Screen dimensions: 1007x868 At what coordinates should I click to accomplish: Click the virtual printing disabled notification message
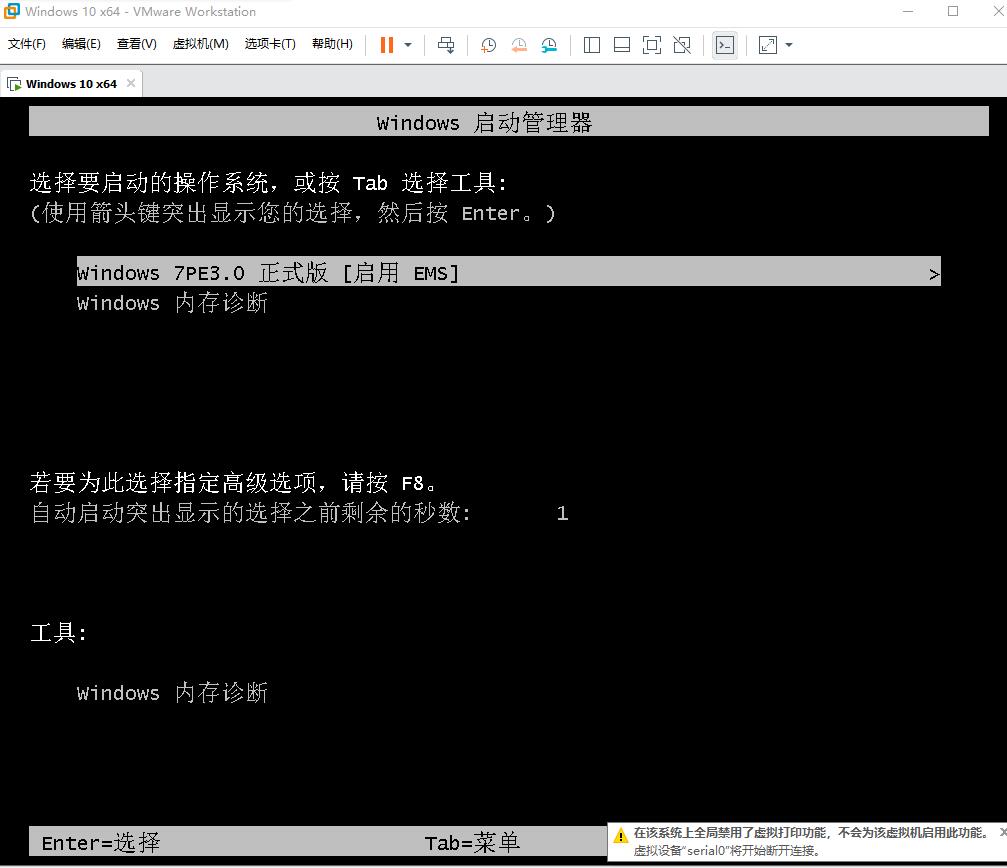tap(810, 833)
